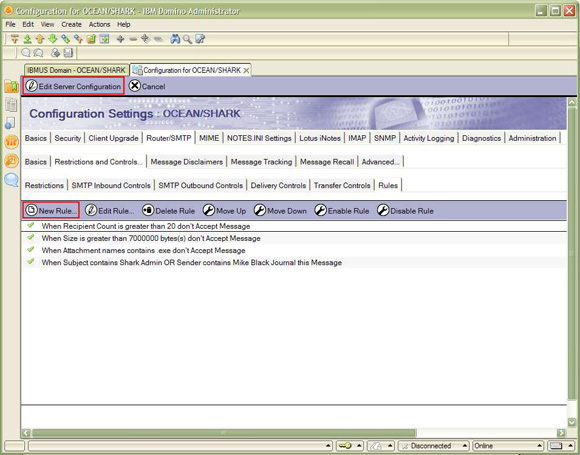Close the Configuration for OCEAN/SHARK tab
Image resolution: width=580 pixels, height=455 pixels.
click(x=246, y=70)
